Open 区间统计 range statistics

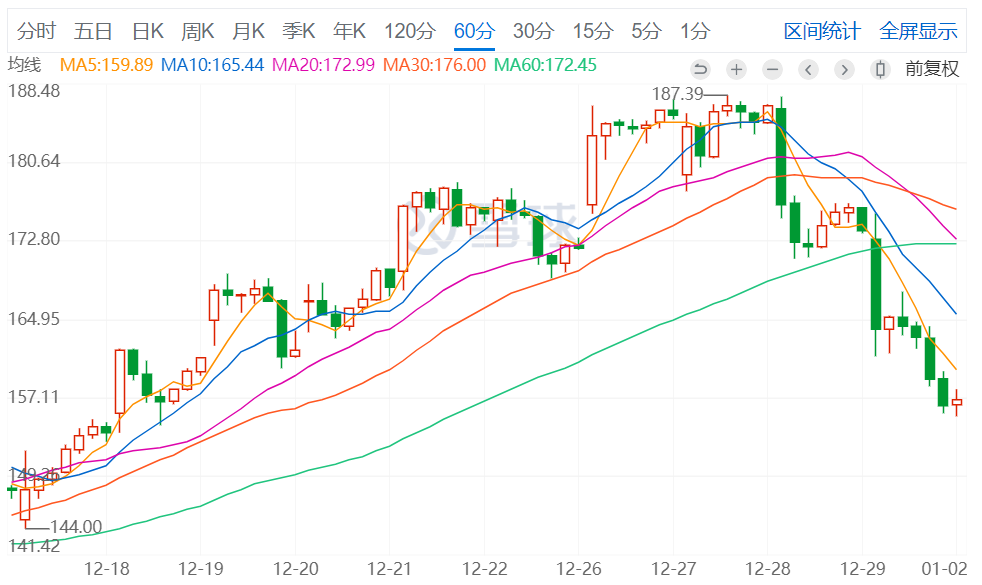[x=821, y=31]
